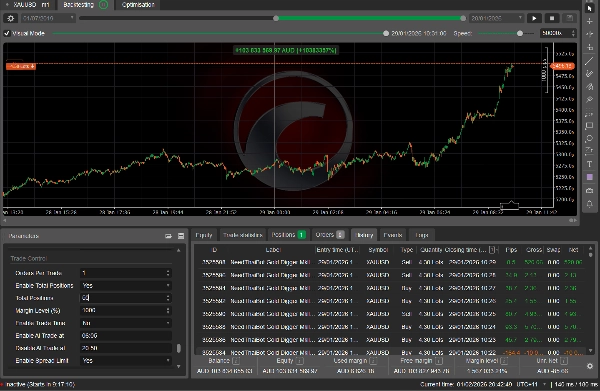
Task: Open the Orders tab
Action: coord(329,235)
